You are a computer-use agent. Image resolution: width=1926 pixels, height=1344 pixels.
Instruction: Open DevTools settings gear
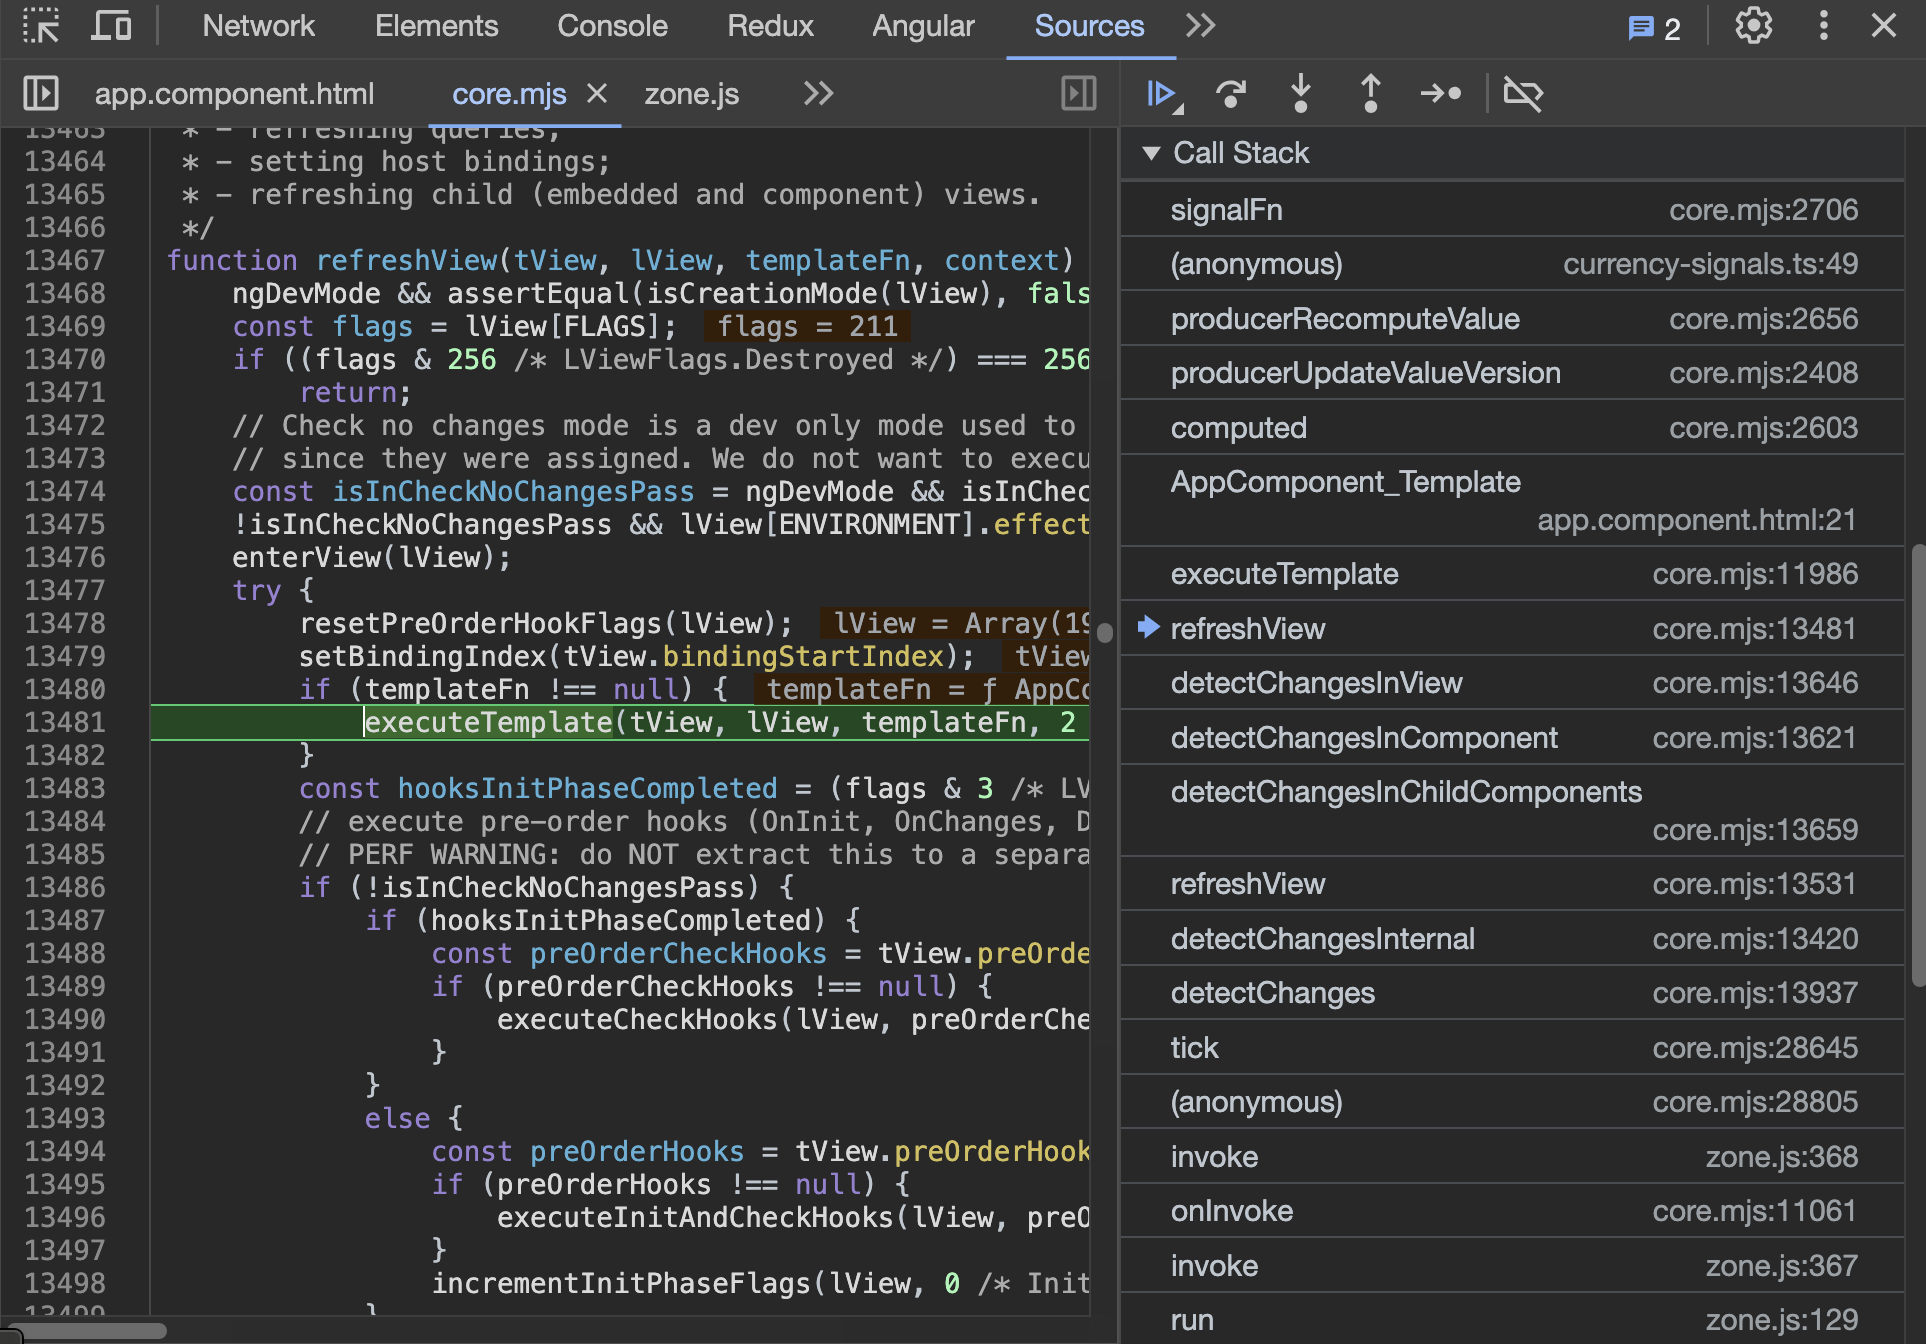[x=1753, y=26]
